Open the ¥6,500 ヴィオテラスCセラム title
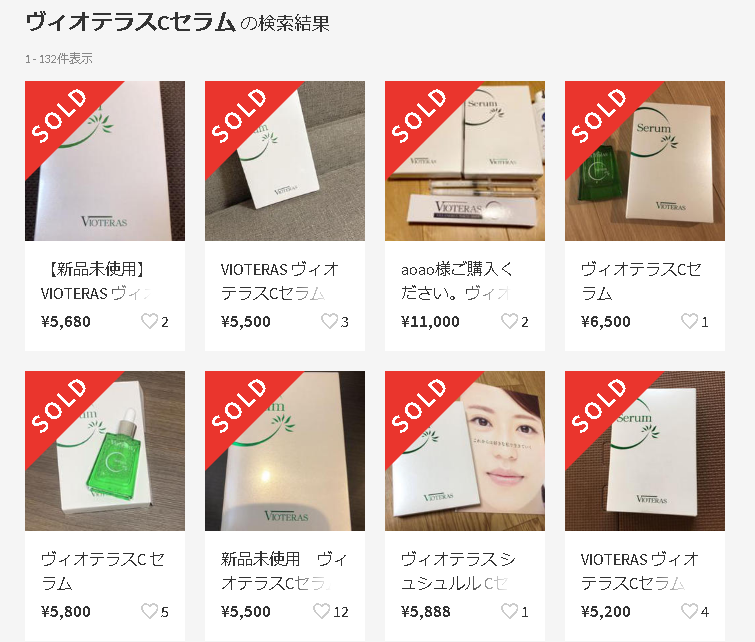Image resolution: width=755 pixels, height=642 pixels. (x=641, y=281)
